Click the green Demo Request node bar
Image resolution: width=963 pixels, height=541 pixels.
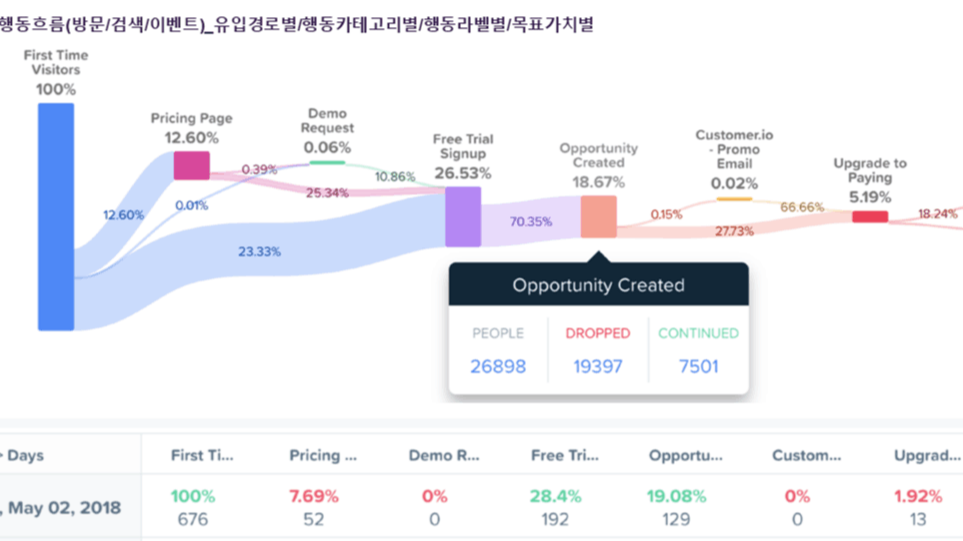tap(328, 162)
